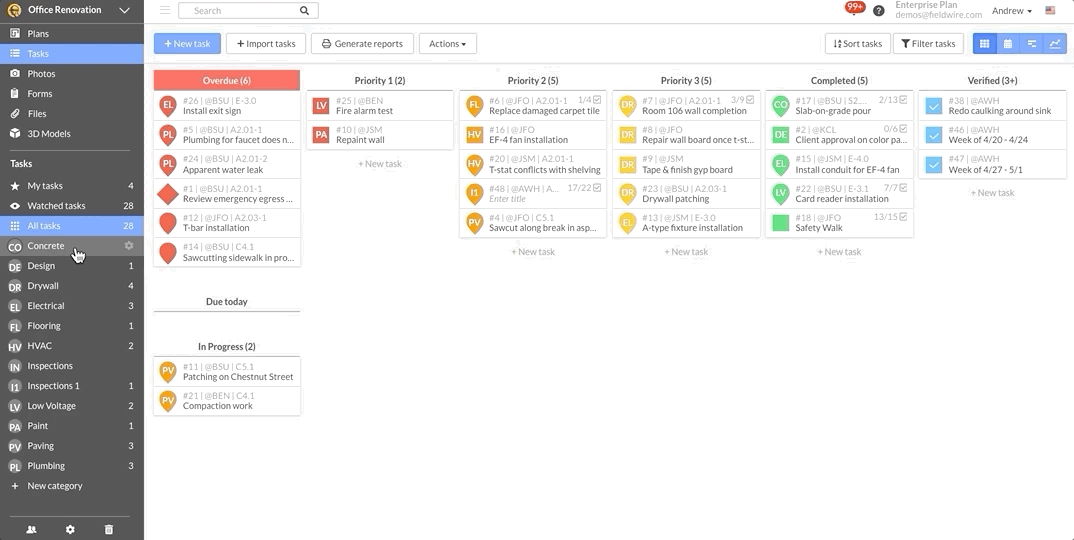Select Watched tasks list

[72, 206]
